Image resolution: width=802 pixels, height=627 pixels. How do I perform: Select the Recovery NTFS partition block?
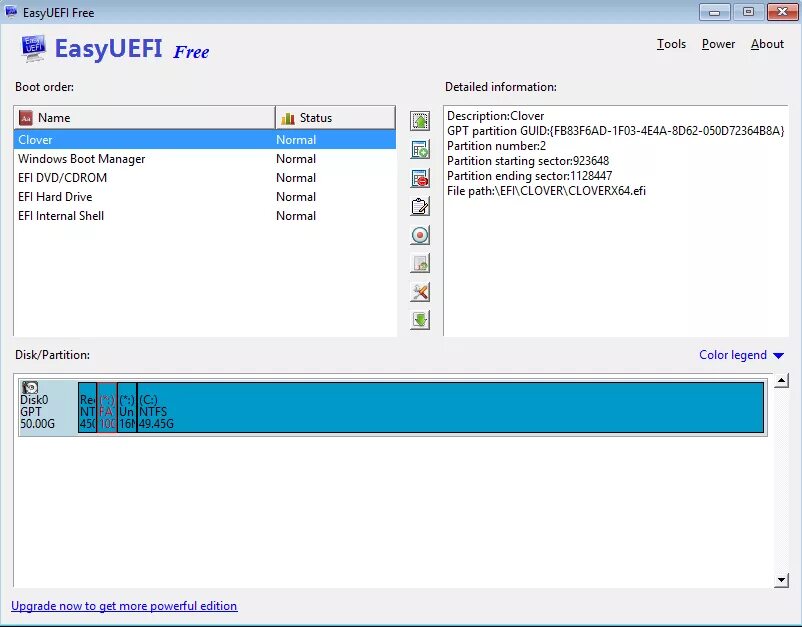click(x=87, y=408)
